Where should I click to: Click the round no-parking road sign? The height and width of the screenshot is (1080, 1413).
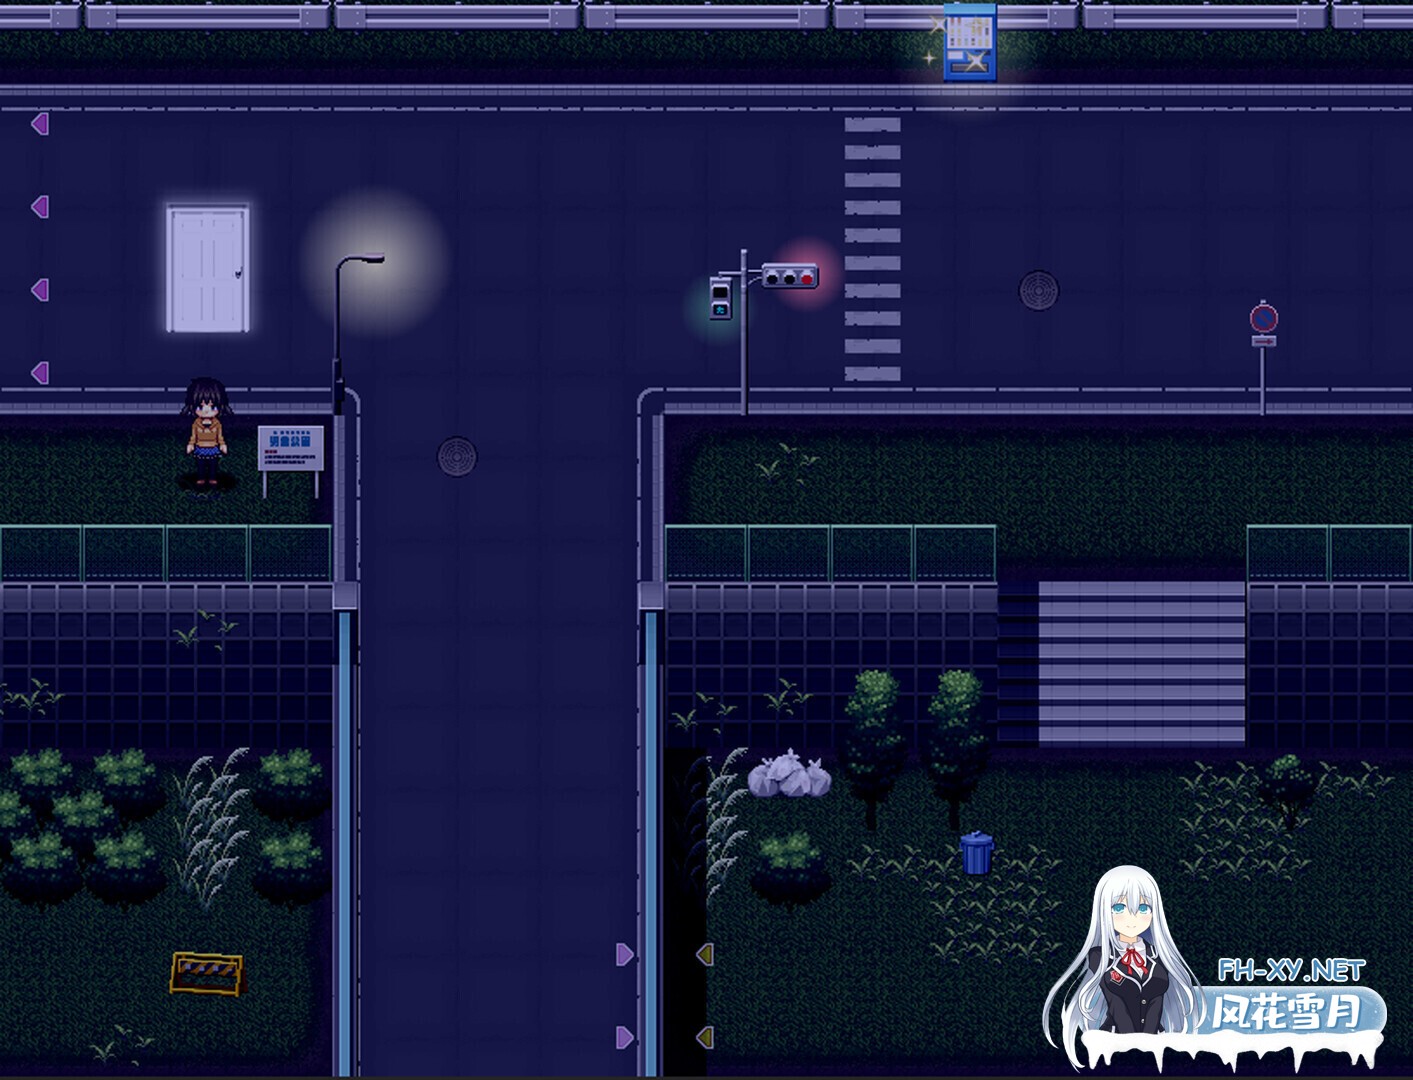coord(1264,319)
